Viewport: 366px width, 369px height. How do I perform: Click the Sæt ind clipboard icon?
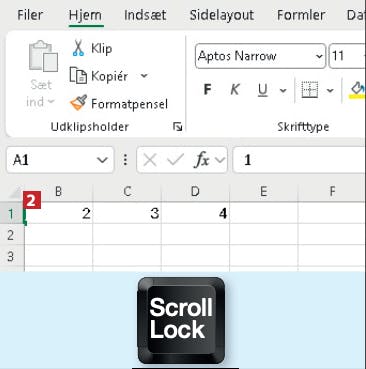click(43, 56)
